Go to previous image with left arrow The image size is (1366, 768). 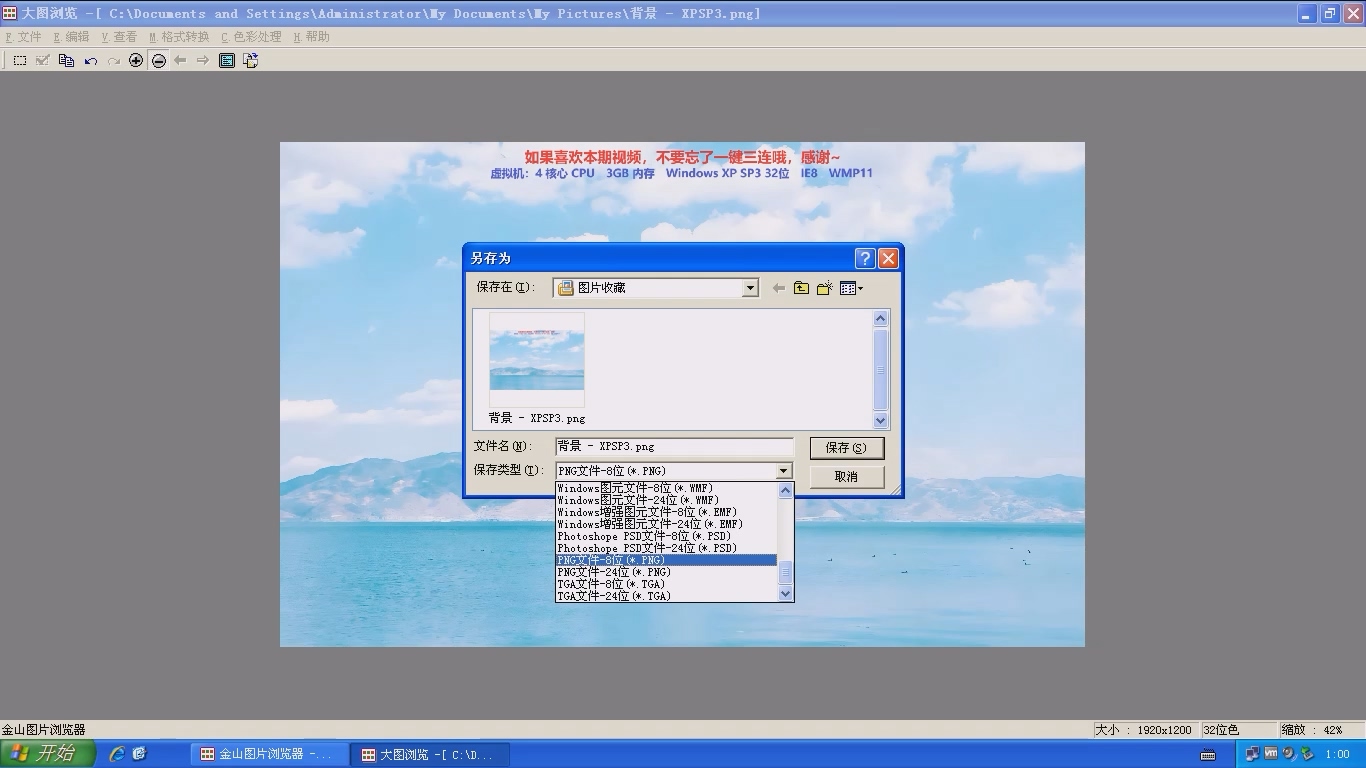[x=180, y=61]
